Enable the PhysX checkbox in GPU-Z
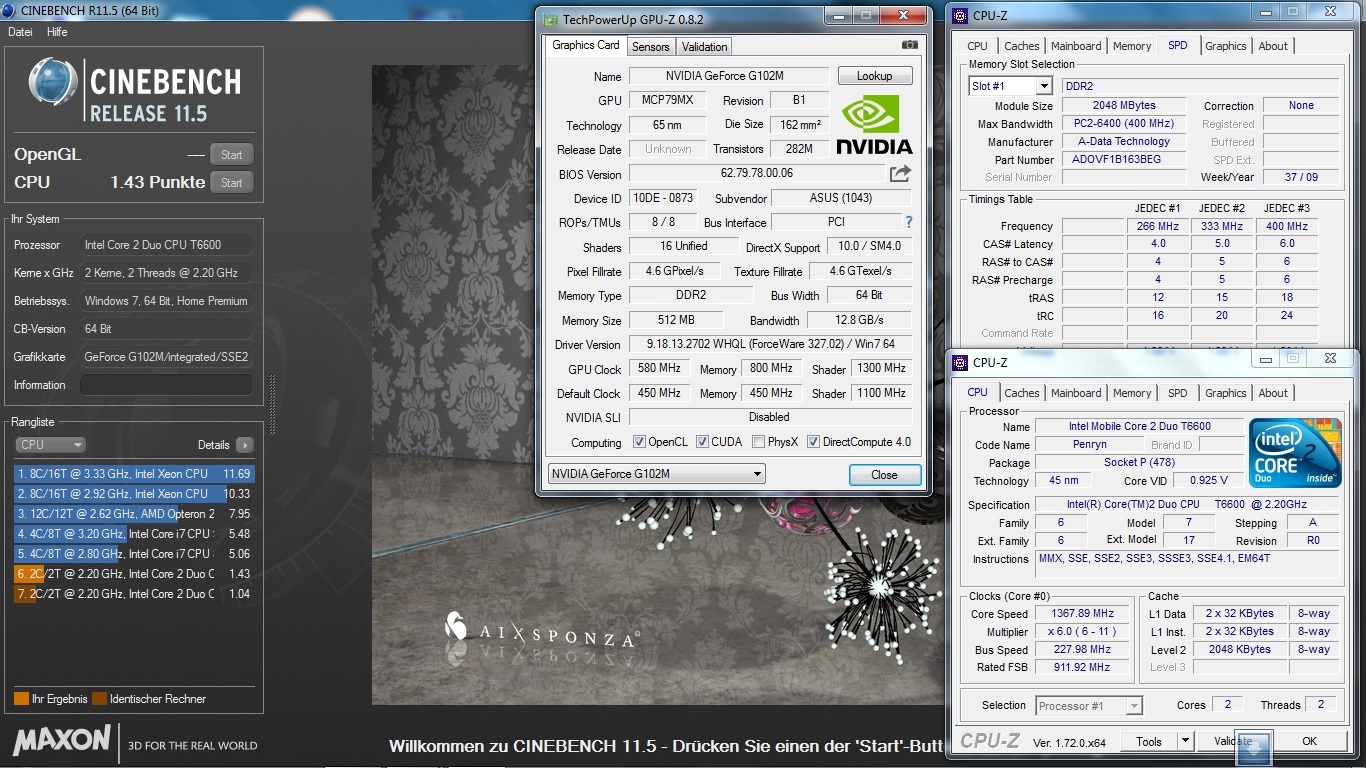 coord(758,442)
